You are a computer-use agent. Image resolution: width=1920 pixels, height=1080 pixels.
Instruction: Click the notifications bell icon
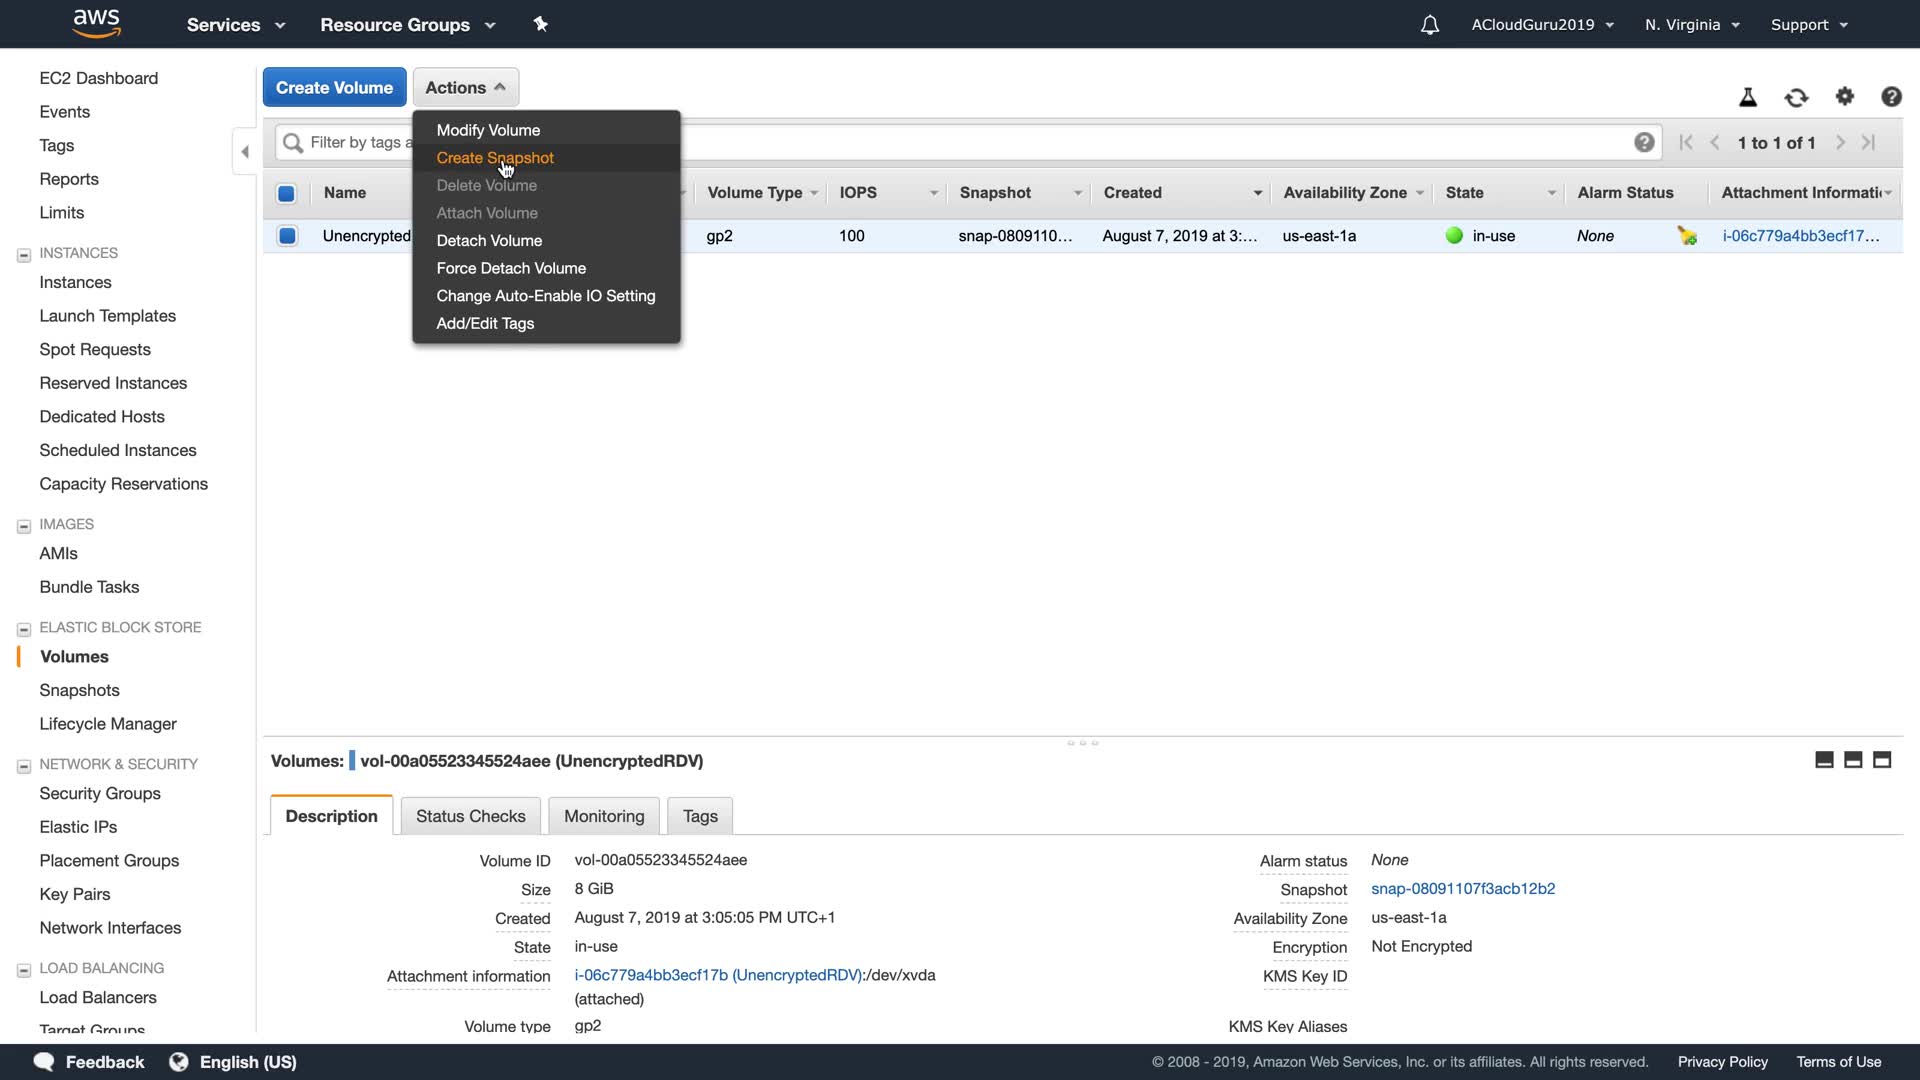pos(1430,25)
